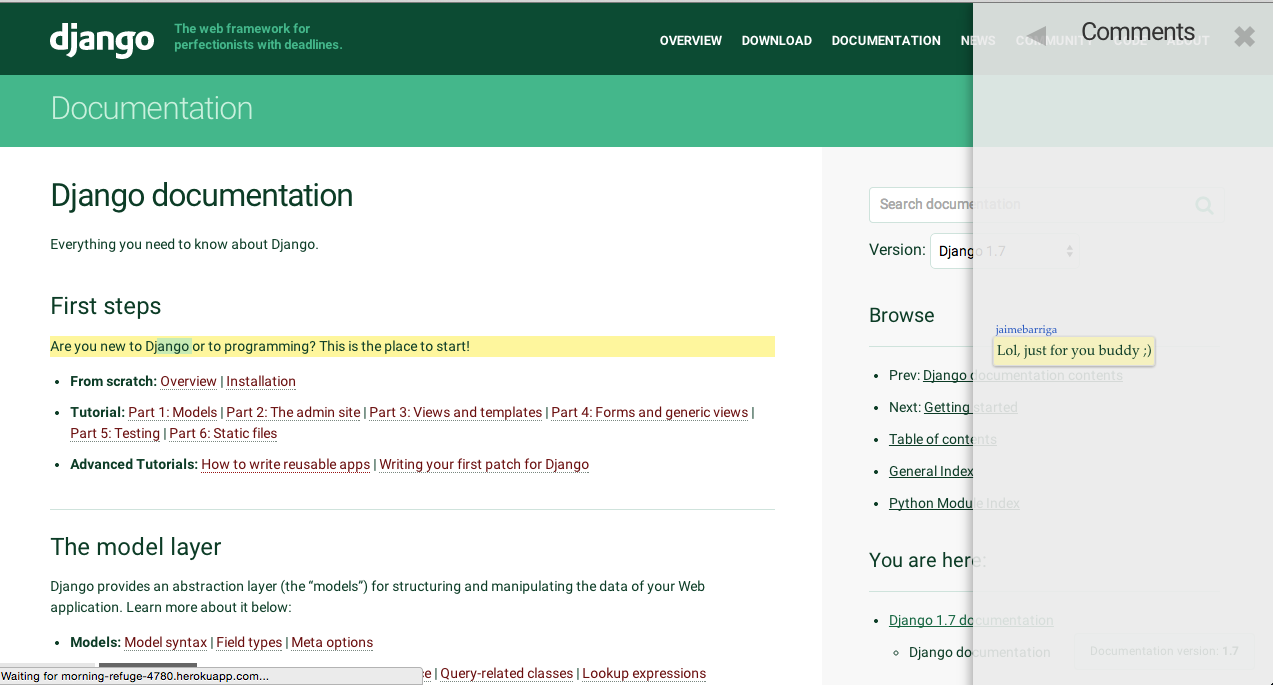Click the Documentation version: 1.7 badge
Screen dimensions: 1273x685
coord(1163,651)
